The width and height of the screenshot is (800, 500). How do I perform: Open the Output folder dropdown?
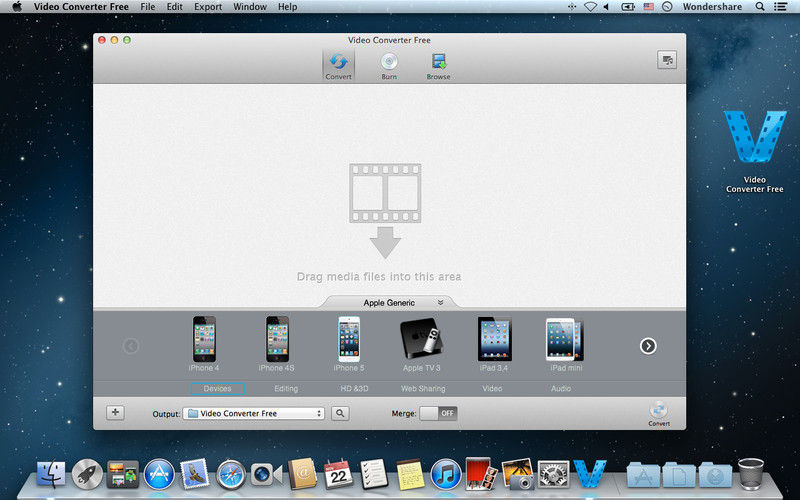(254, 413)
